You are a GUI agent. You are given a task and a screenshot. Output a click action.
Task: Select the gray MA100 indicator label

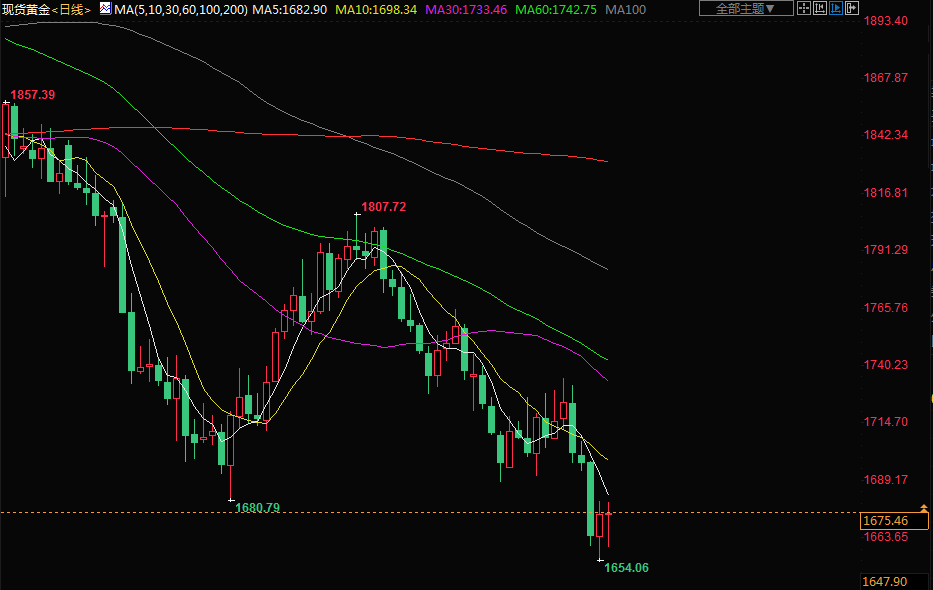[x=625, y=9]
